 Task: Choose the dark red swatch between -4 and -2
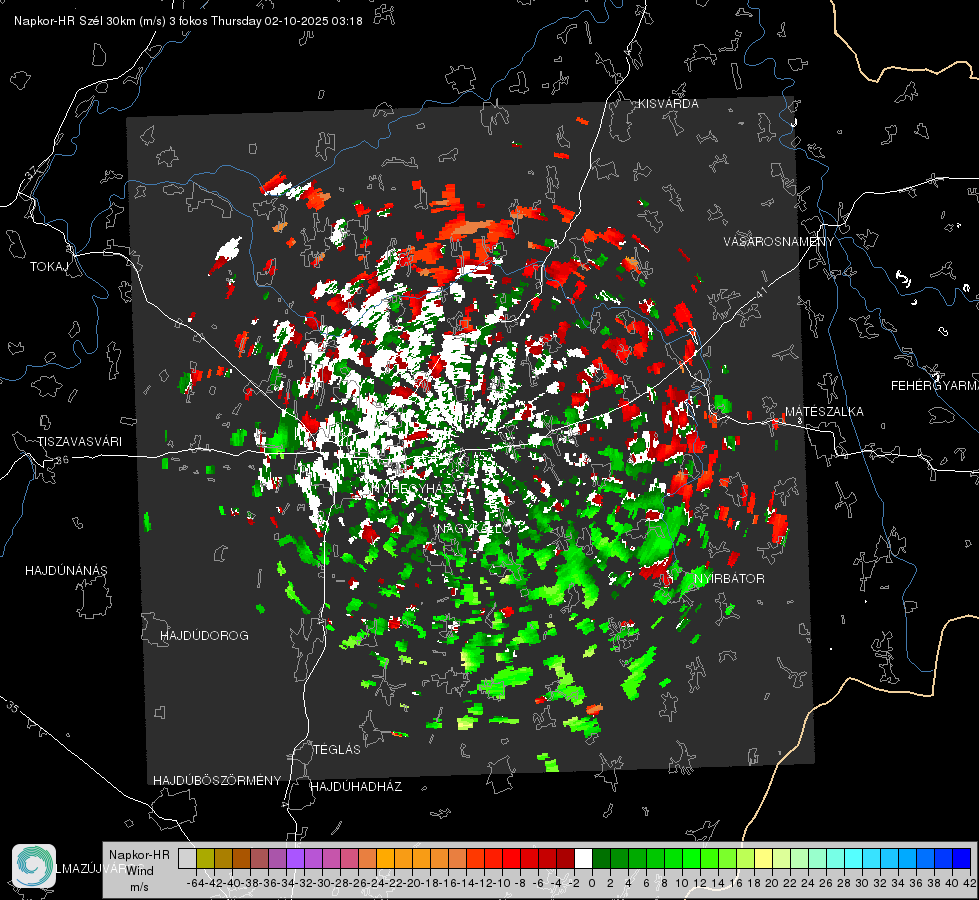click(565, 858)
